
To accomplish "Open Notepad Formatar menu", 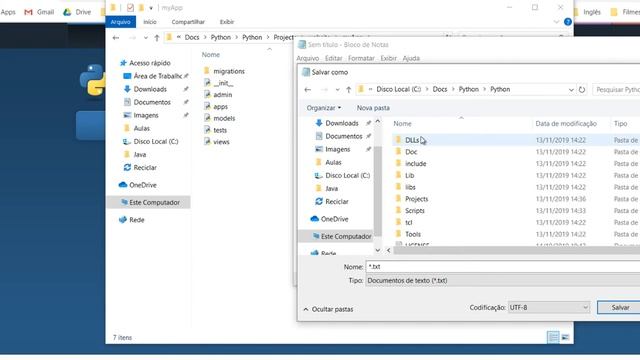I will pos(361,58).
